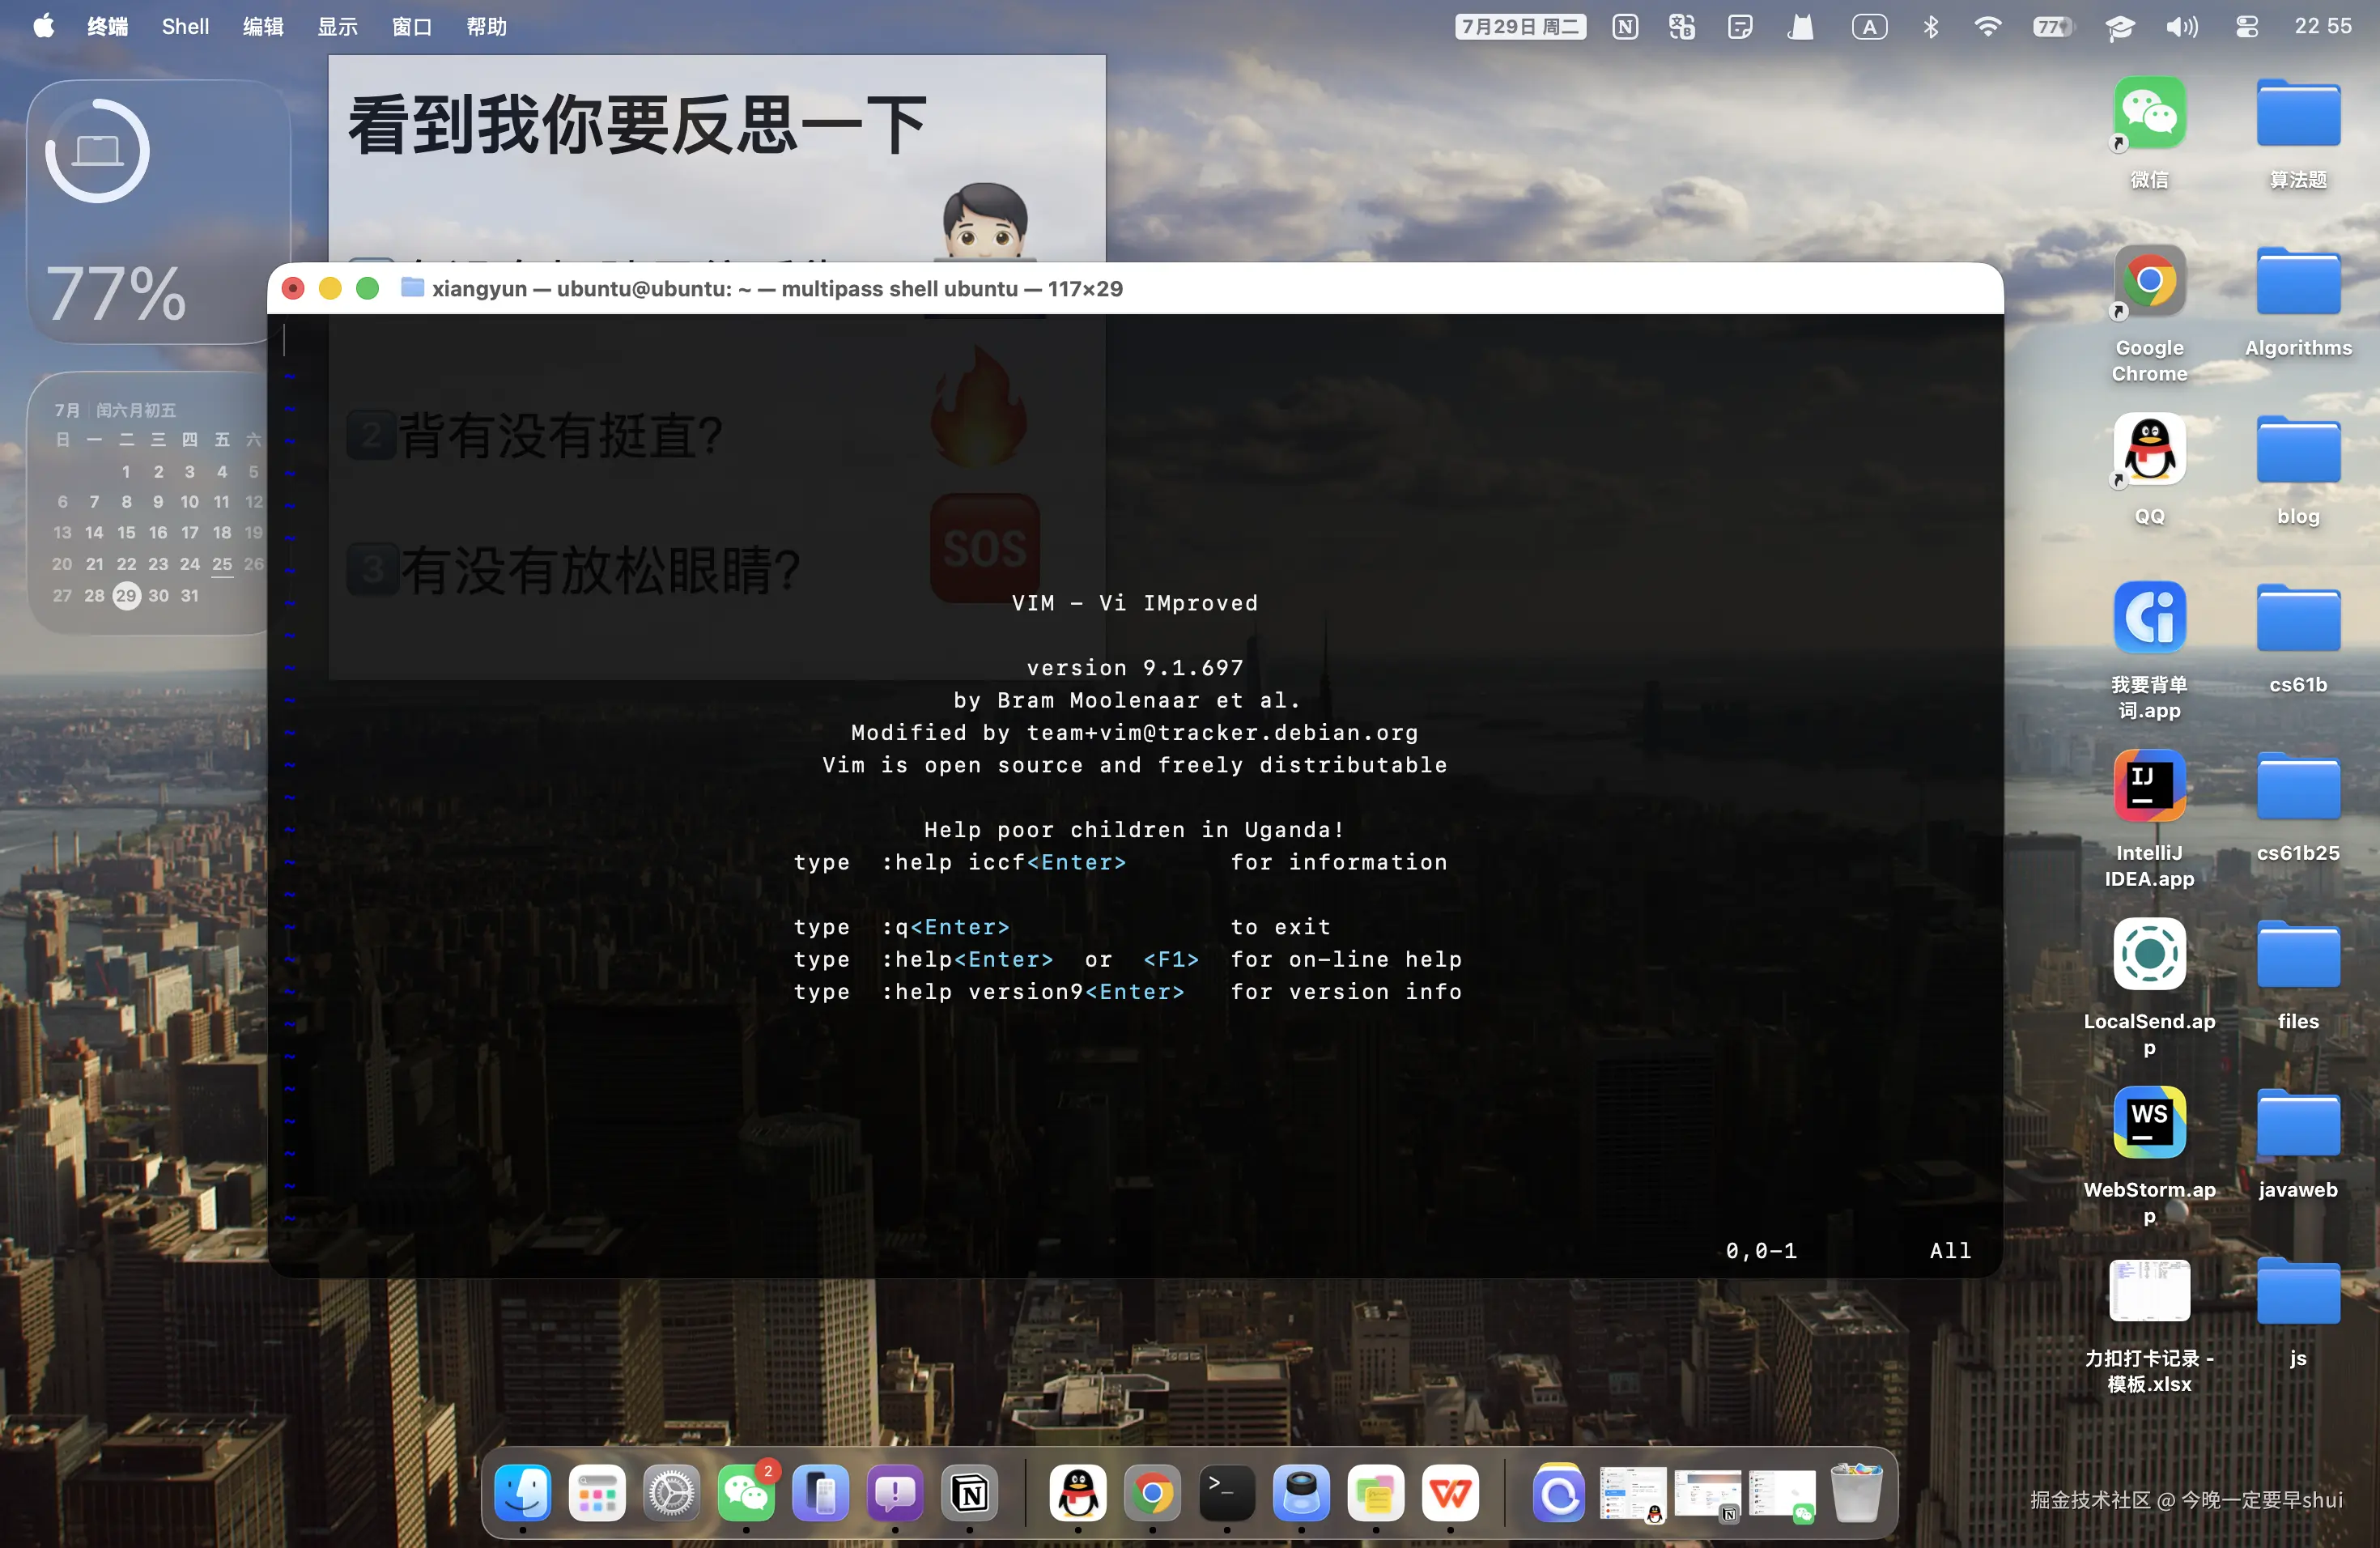Open System Settings from the Dock
The width and height of the screenshot is (2380, 1548).
pyautogui.click(x=671, y=1493)
